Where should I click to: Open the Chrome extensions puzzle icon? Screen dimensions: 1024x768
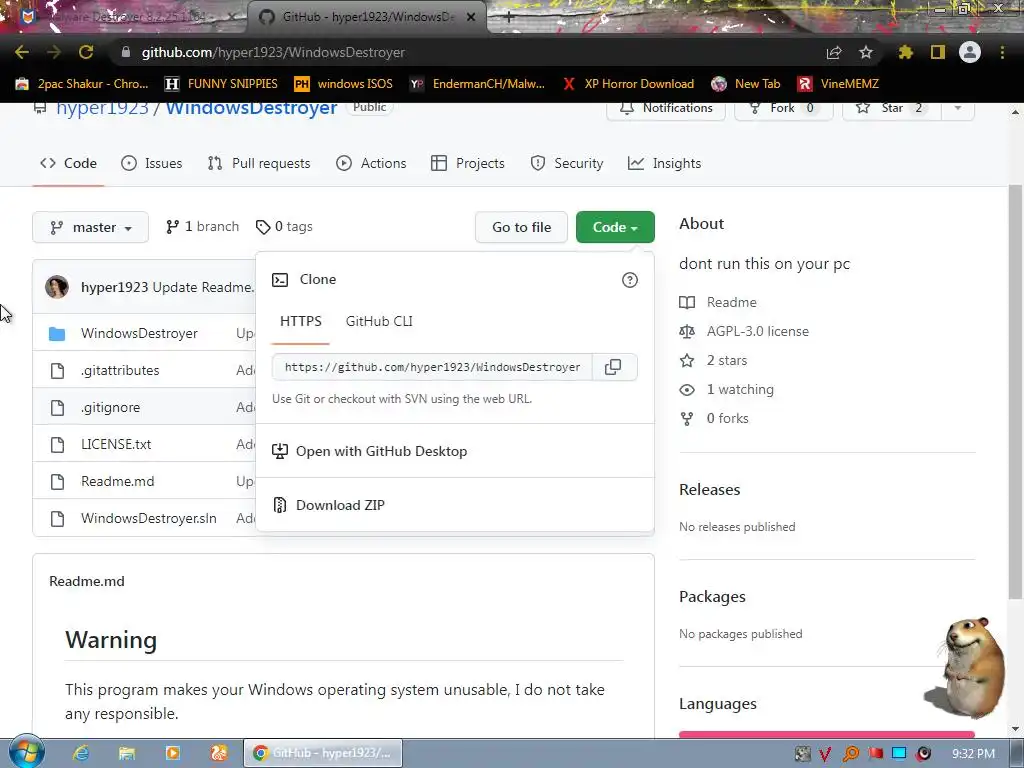[905, 52]
